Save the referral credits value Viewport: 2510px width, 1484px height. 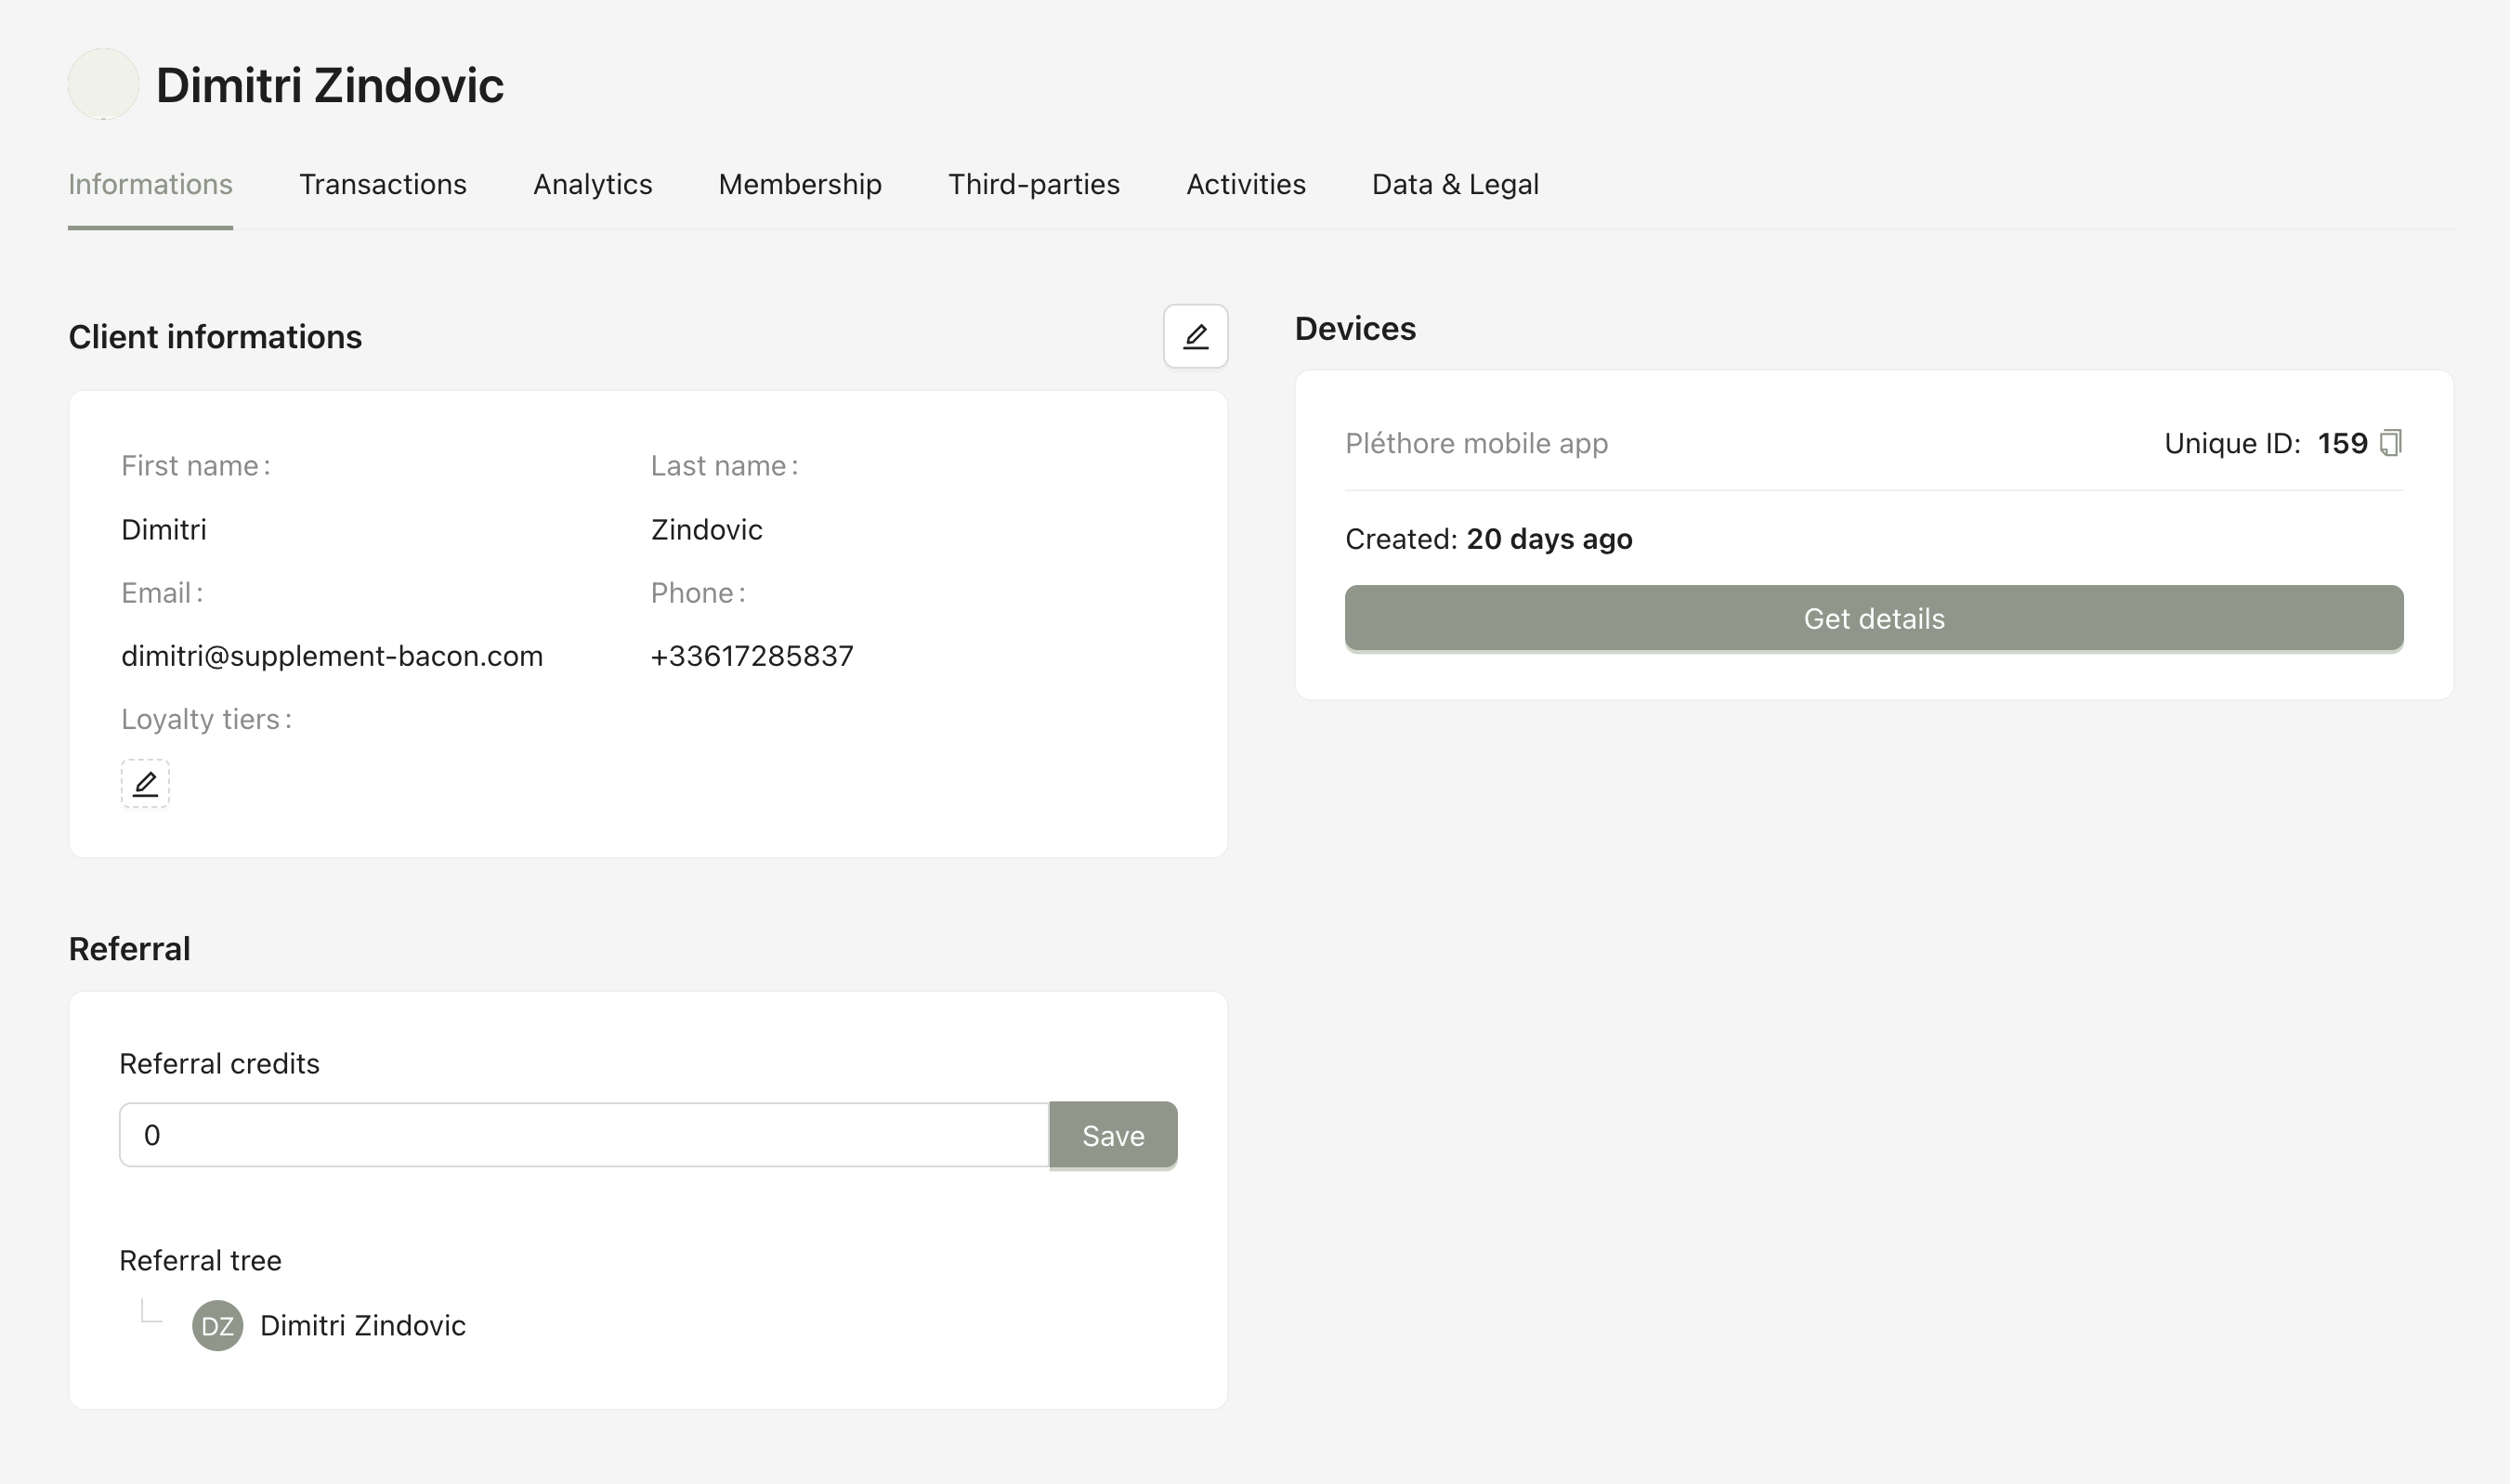pos(1112,1135)
